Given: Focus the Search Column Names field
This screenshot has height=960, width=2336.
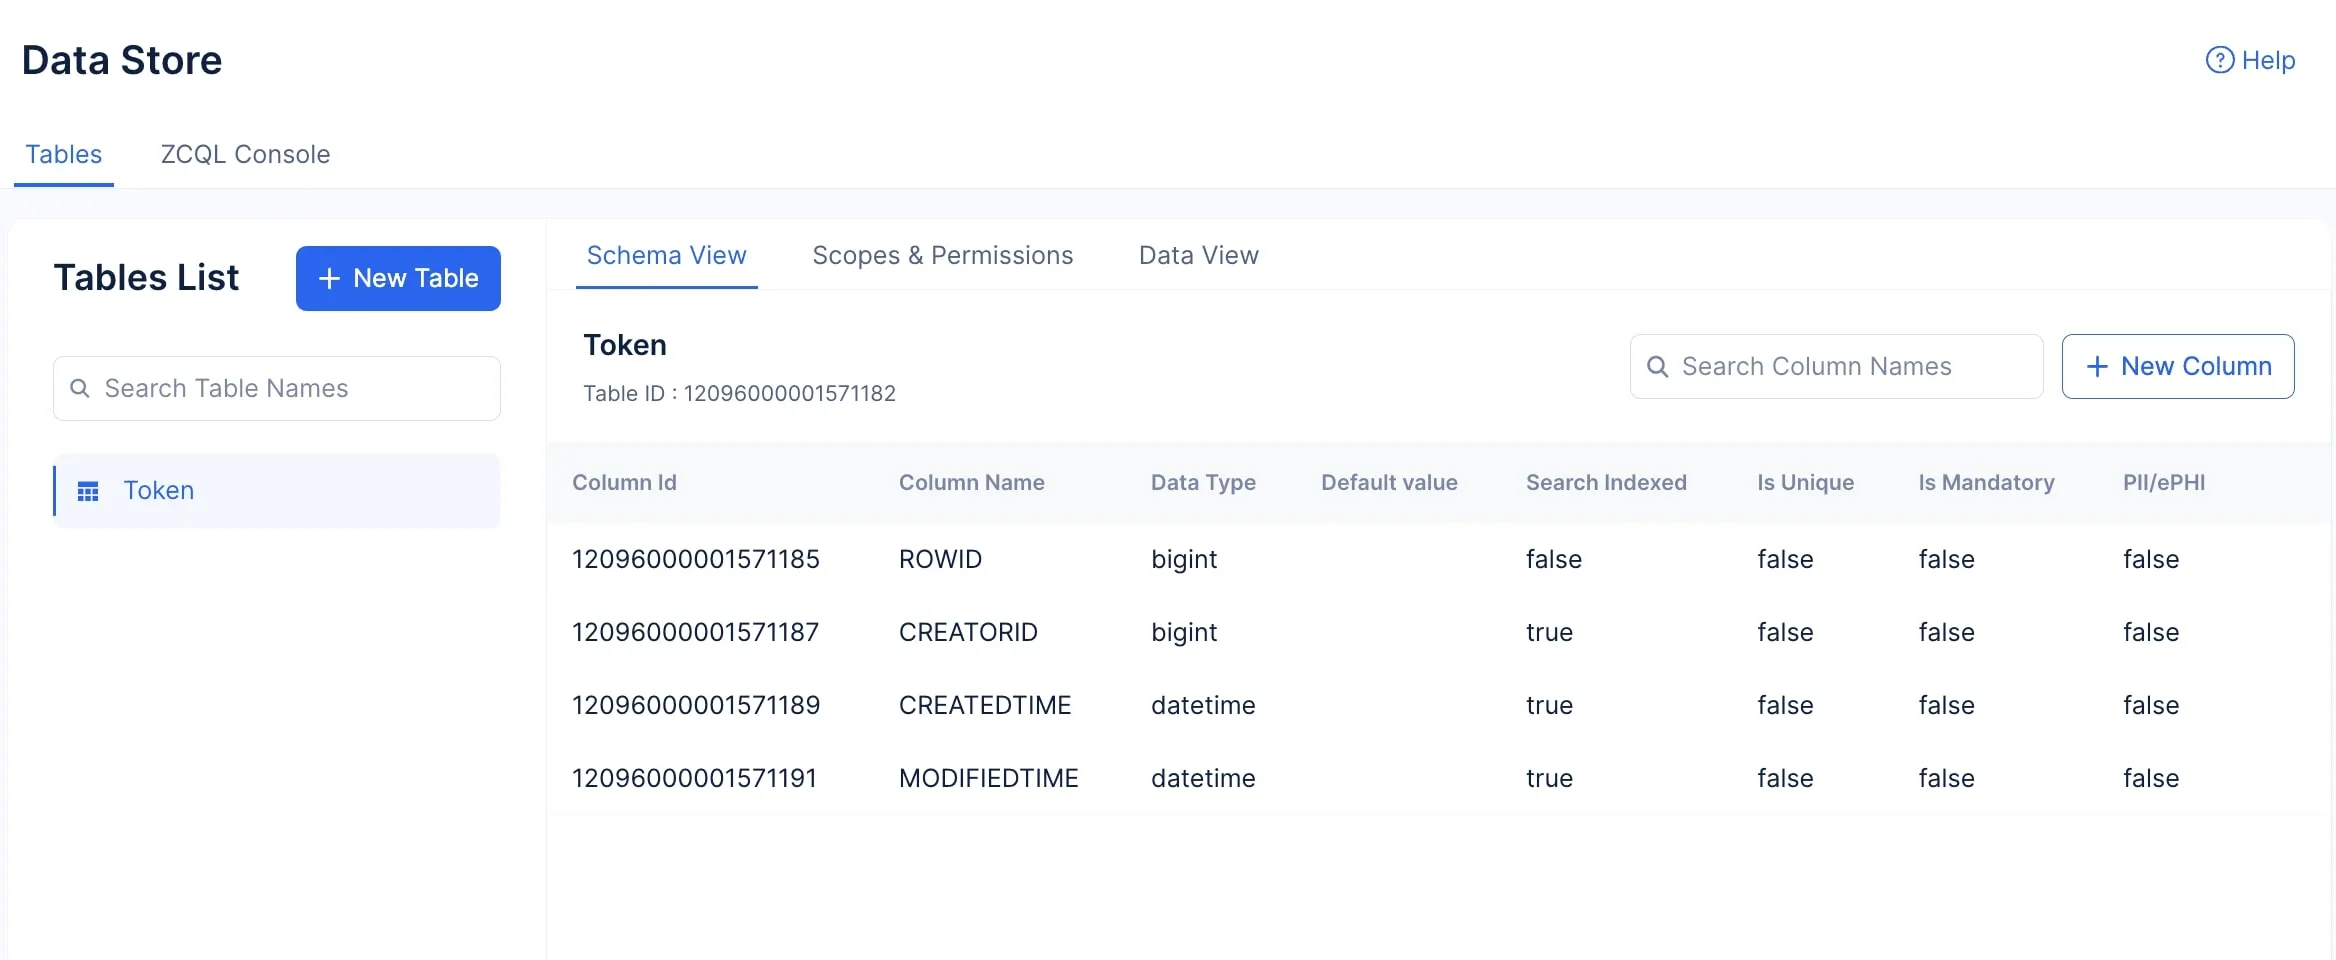Looking at the screenshot, I should [x=1850, y=367].
